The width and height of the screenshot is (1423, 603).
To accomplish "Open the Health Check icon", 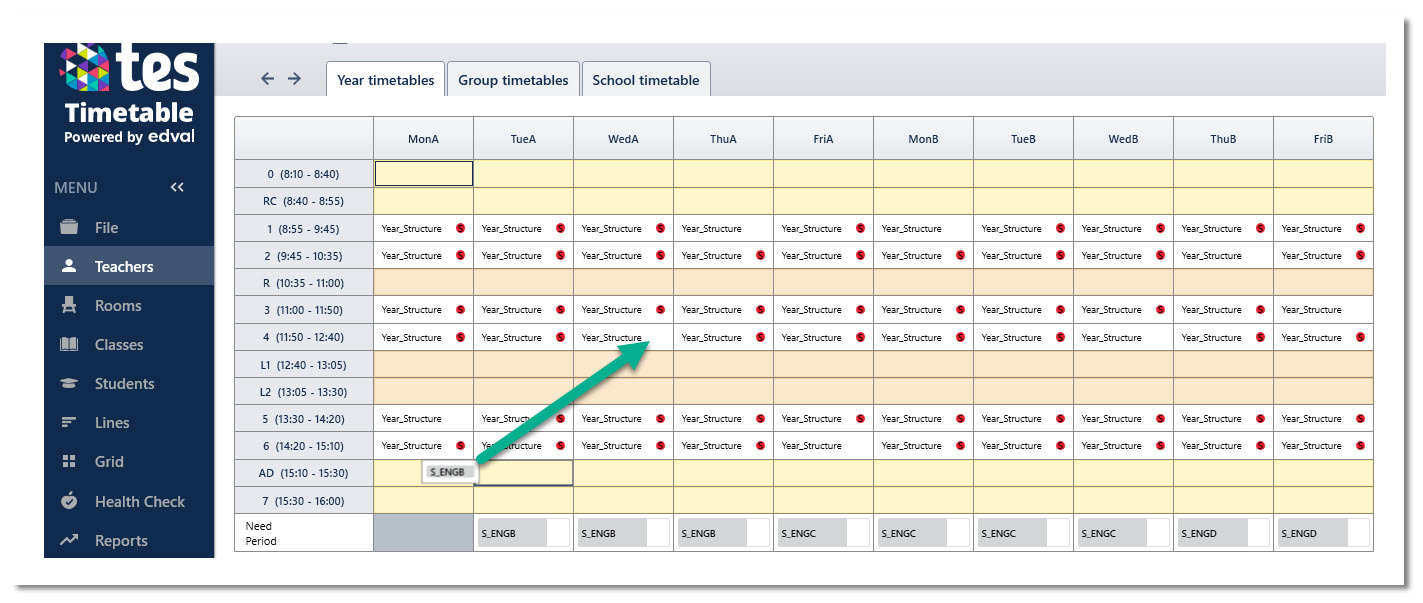I will pos(69,501).
